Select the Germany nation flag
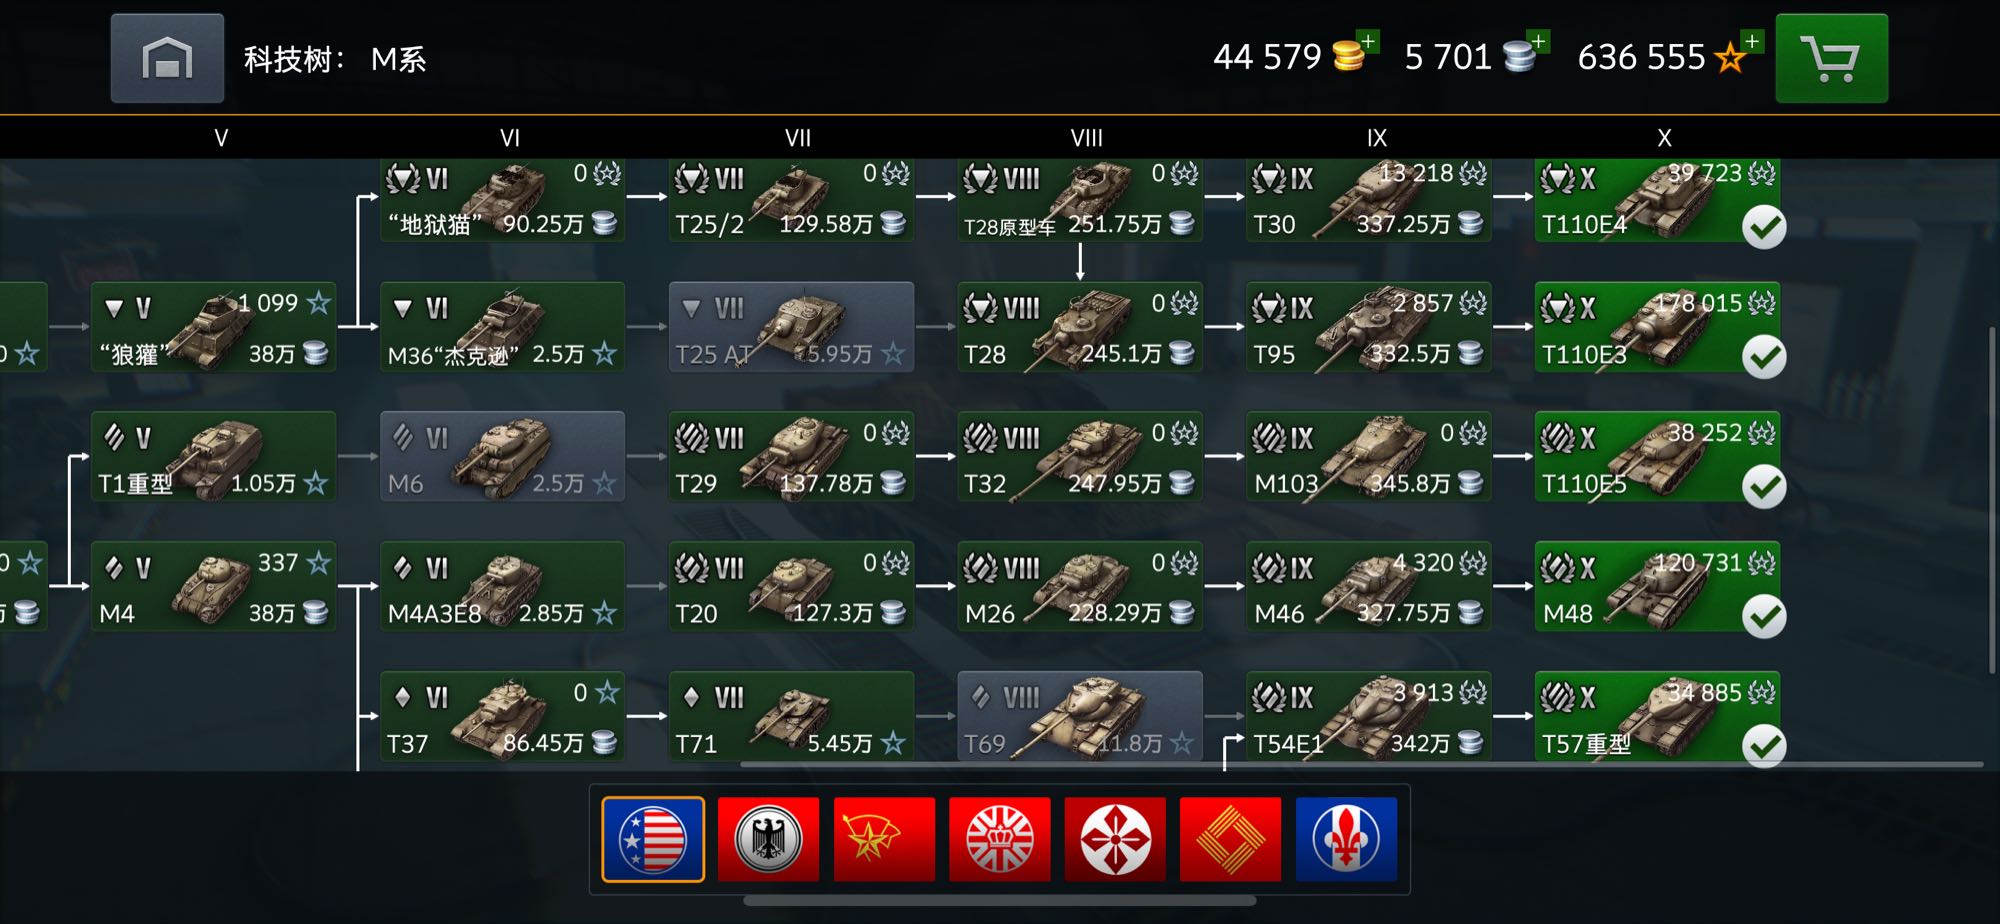 tap(768, 839)
